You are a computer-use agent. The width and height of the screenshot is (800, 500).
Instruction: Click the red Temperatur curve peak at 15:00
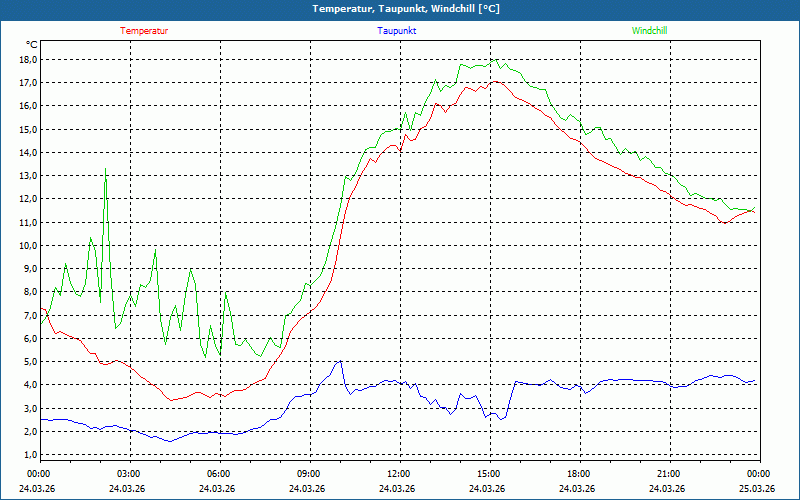point(492,82)
